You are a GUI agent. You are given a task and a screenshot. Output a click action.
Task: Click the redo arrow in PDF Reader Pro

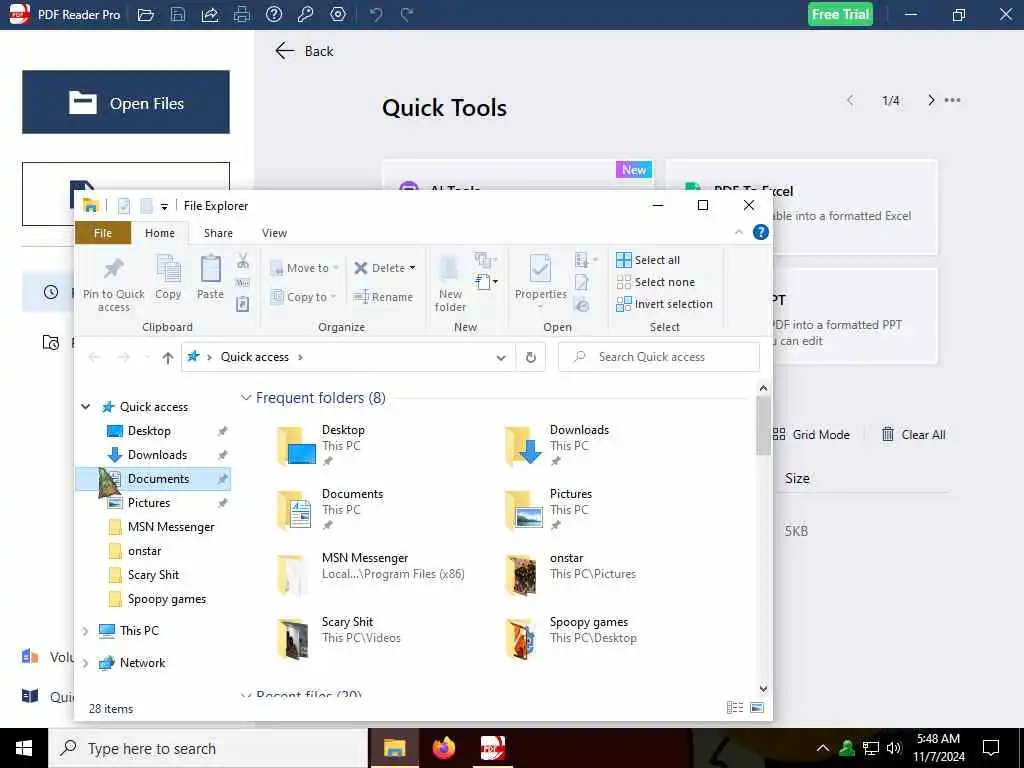407,14
